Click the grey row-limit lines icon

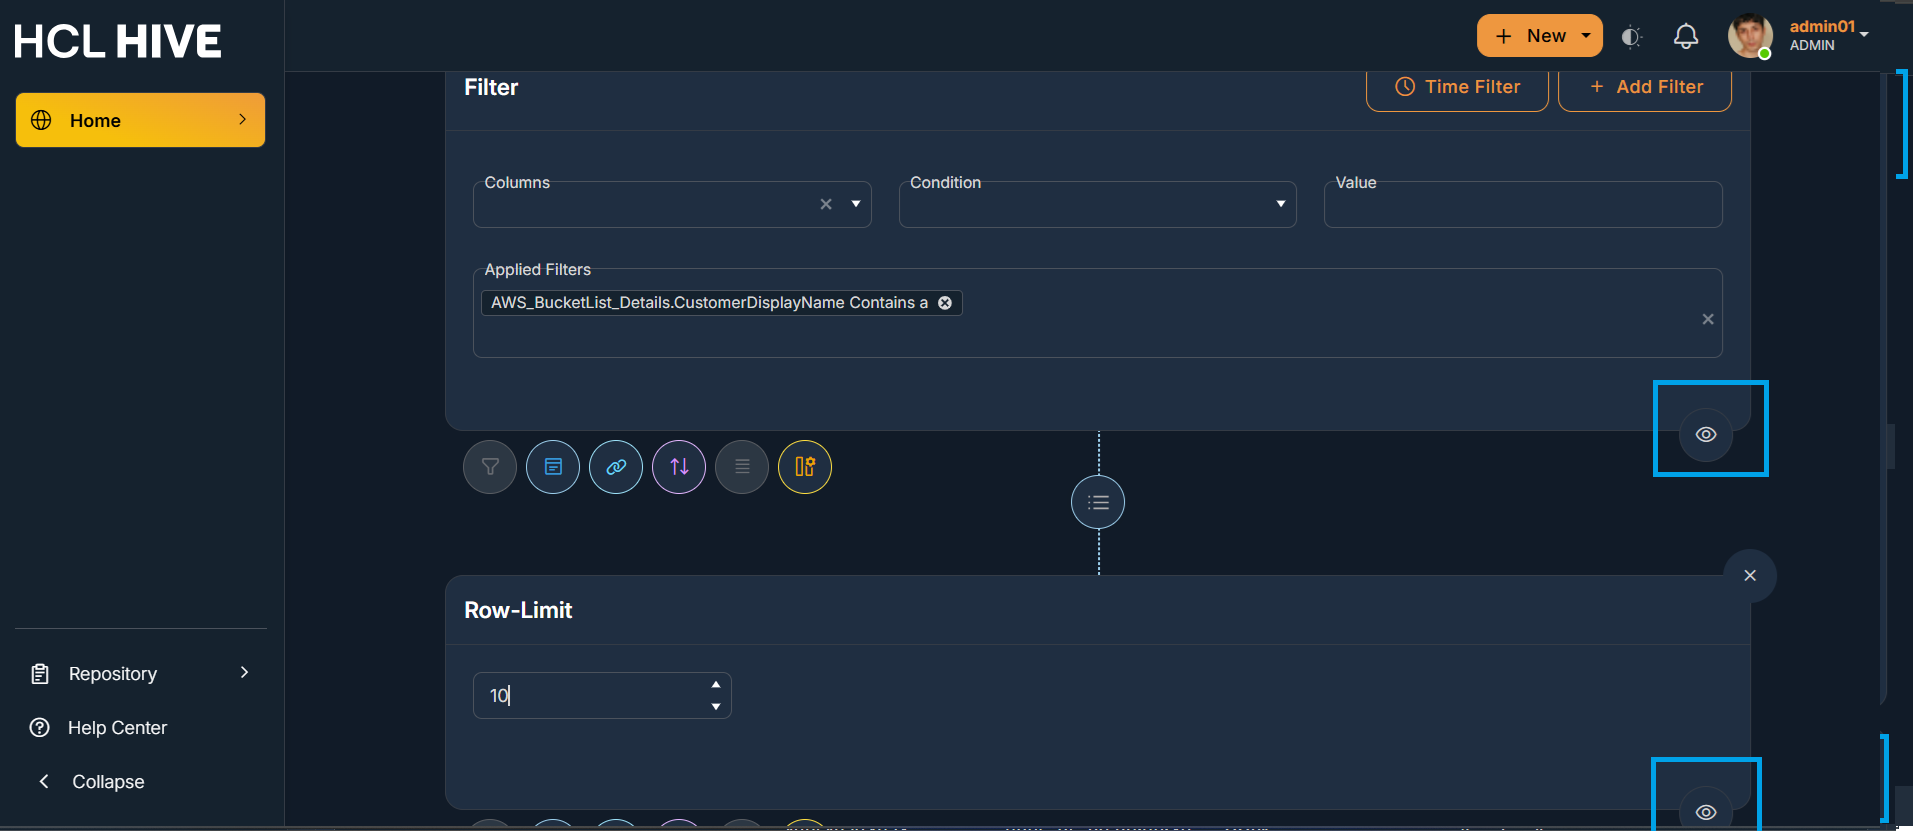point(742,467)
